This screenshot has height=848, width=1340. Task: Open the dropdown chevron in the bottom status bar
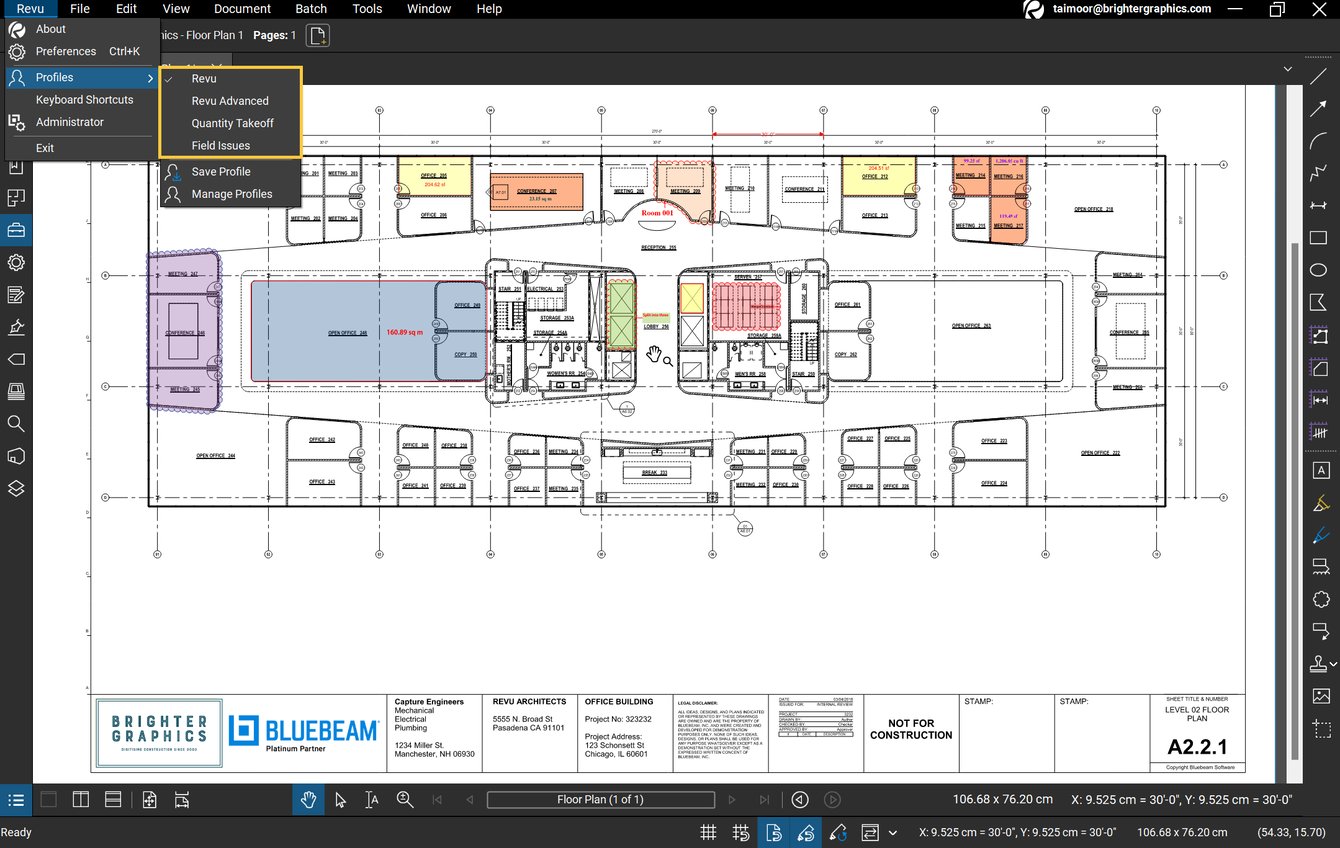893,832
